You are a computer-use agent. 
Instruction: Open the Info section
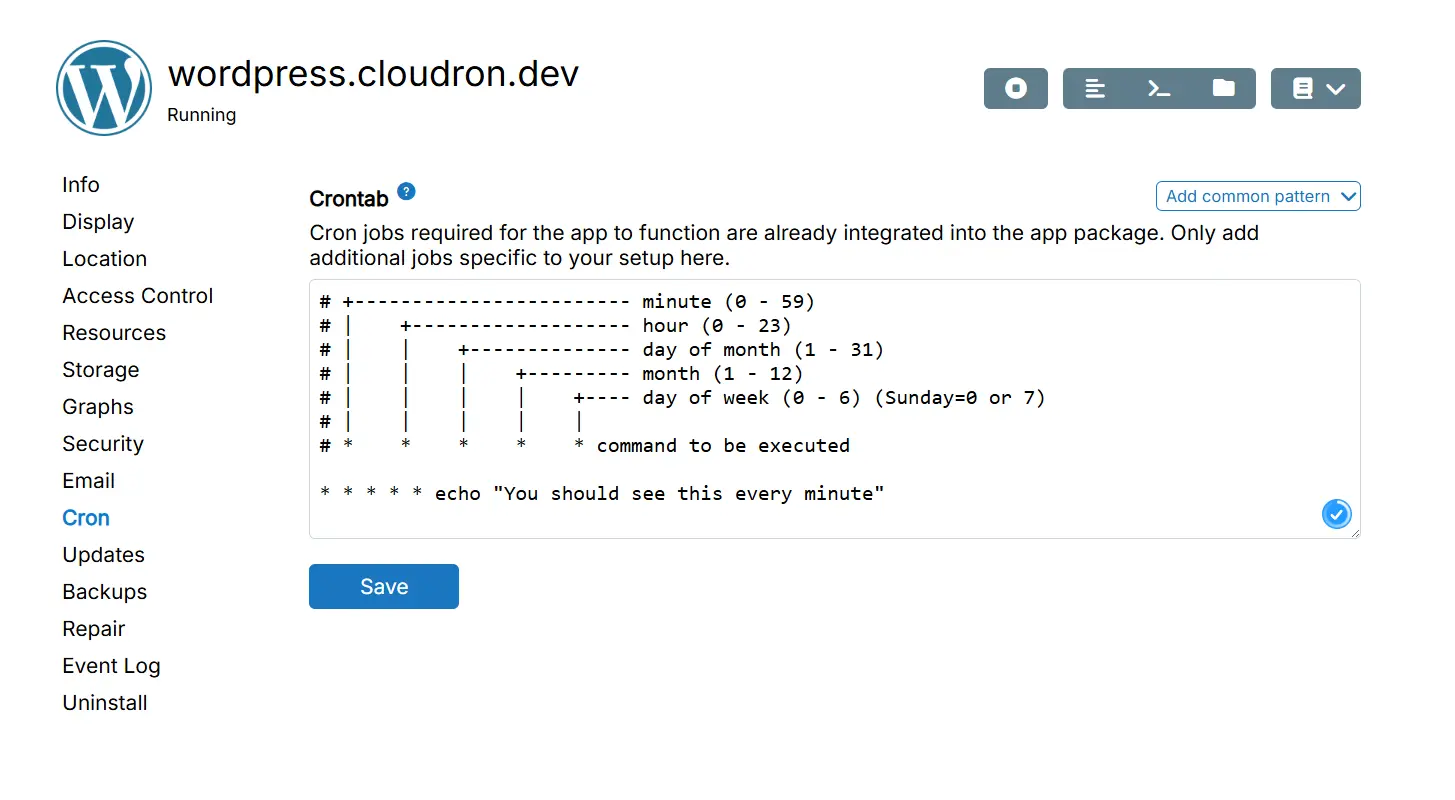81,185
